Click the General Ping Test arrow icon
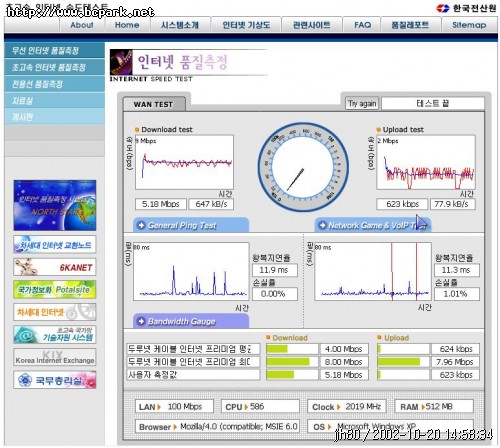This screenshot has width=500, height=448. pos(141,225)
